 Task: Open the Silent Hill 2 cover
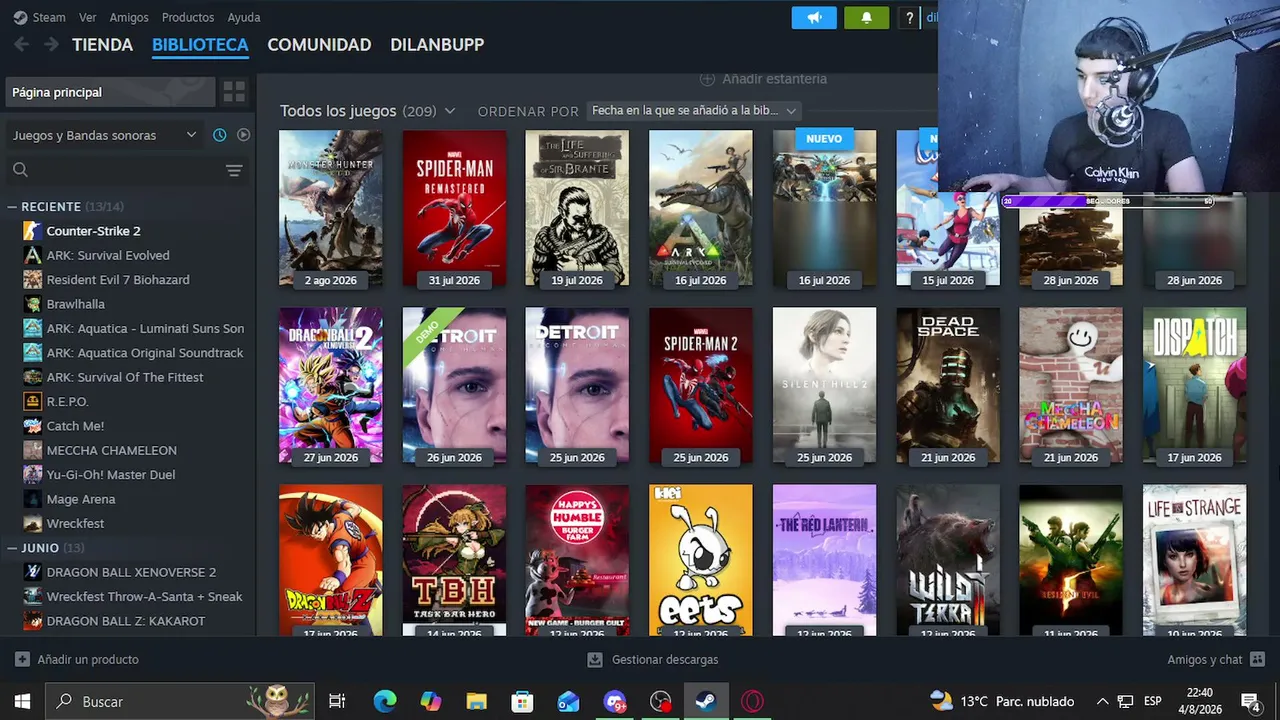(825, 386)
